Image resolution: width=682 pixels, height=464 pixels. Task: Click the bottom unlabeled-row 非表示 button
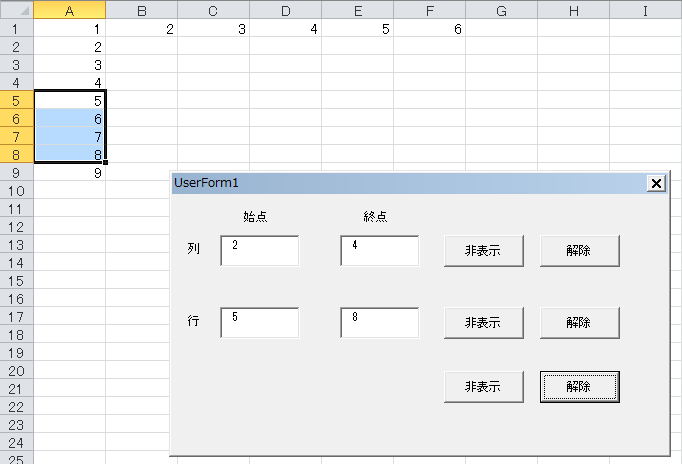click(x=485, y=387)
